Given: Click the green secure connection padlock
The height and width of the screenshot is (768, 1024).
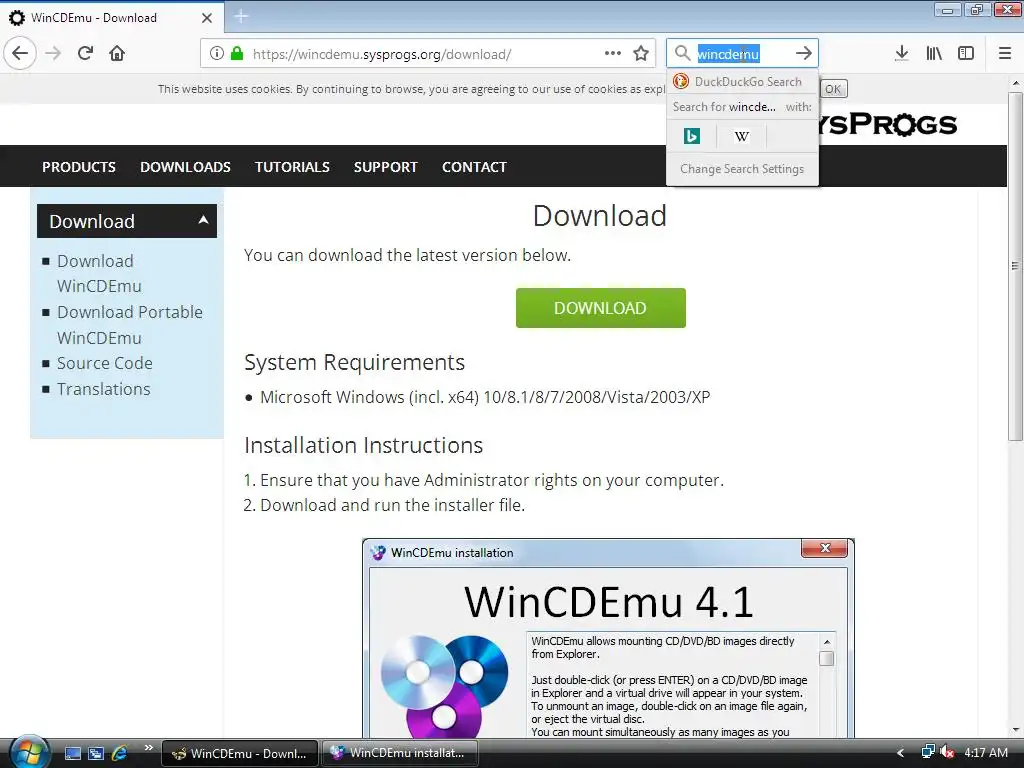Looking at the screenshot, I should coord(237,53).
